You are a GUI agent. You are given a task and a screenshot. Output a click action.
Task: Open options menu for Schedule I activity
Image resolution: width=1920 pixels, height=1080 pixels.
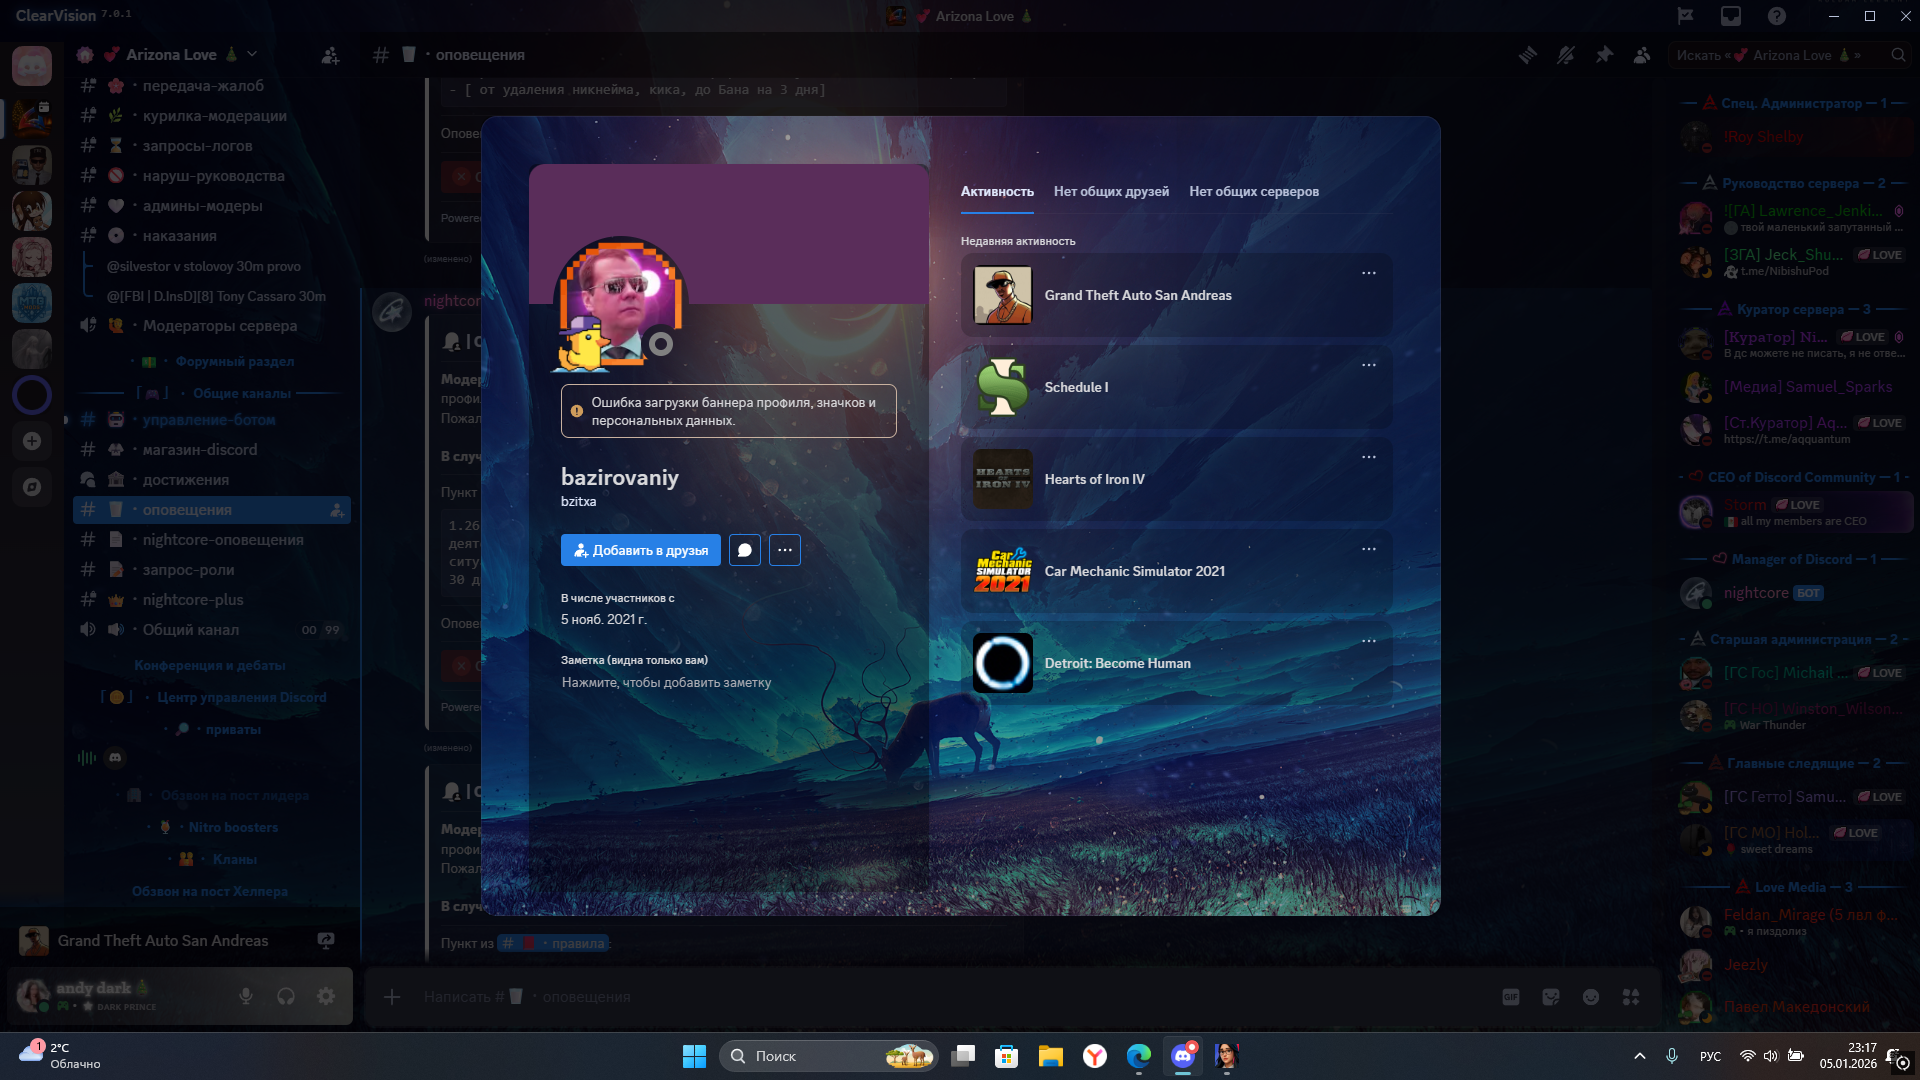point(1369,365)
